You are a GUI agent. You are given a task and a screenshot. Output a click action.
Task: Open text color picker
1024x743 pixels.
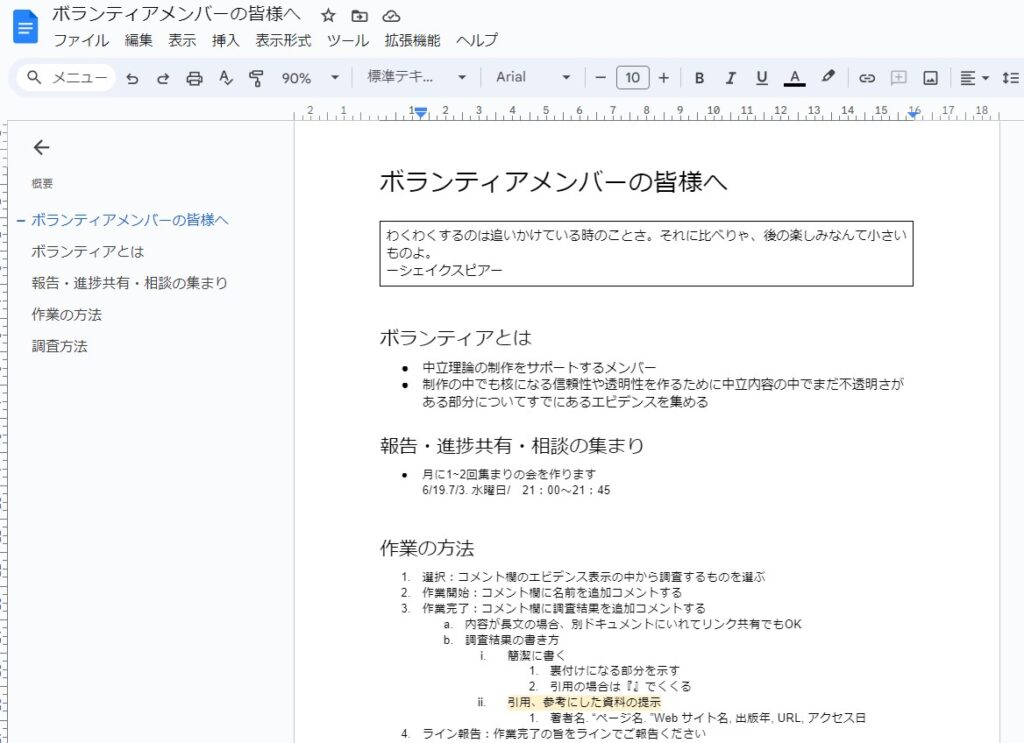[795, 78]
